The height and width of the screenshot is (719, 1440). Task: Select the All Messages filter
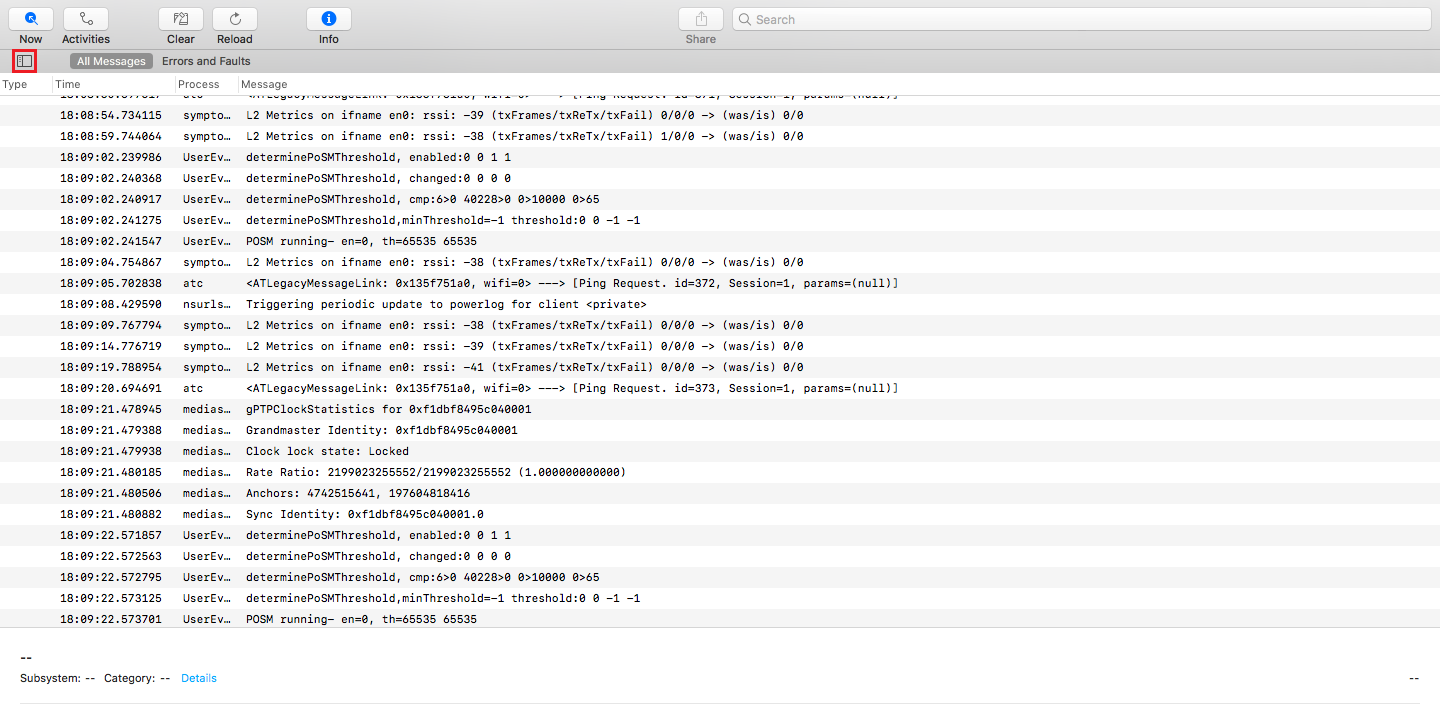tap(112, 61)
